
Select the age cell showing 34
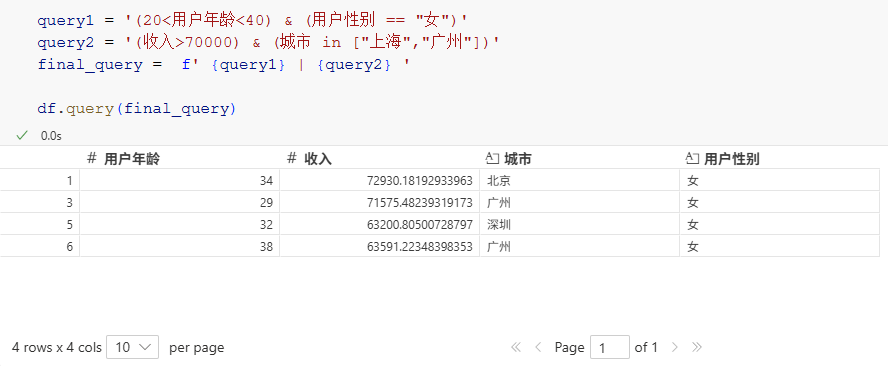click(x=179, y=181)
